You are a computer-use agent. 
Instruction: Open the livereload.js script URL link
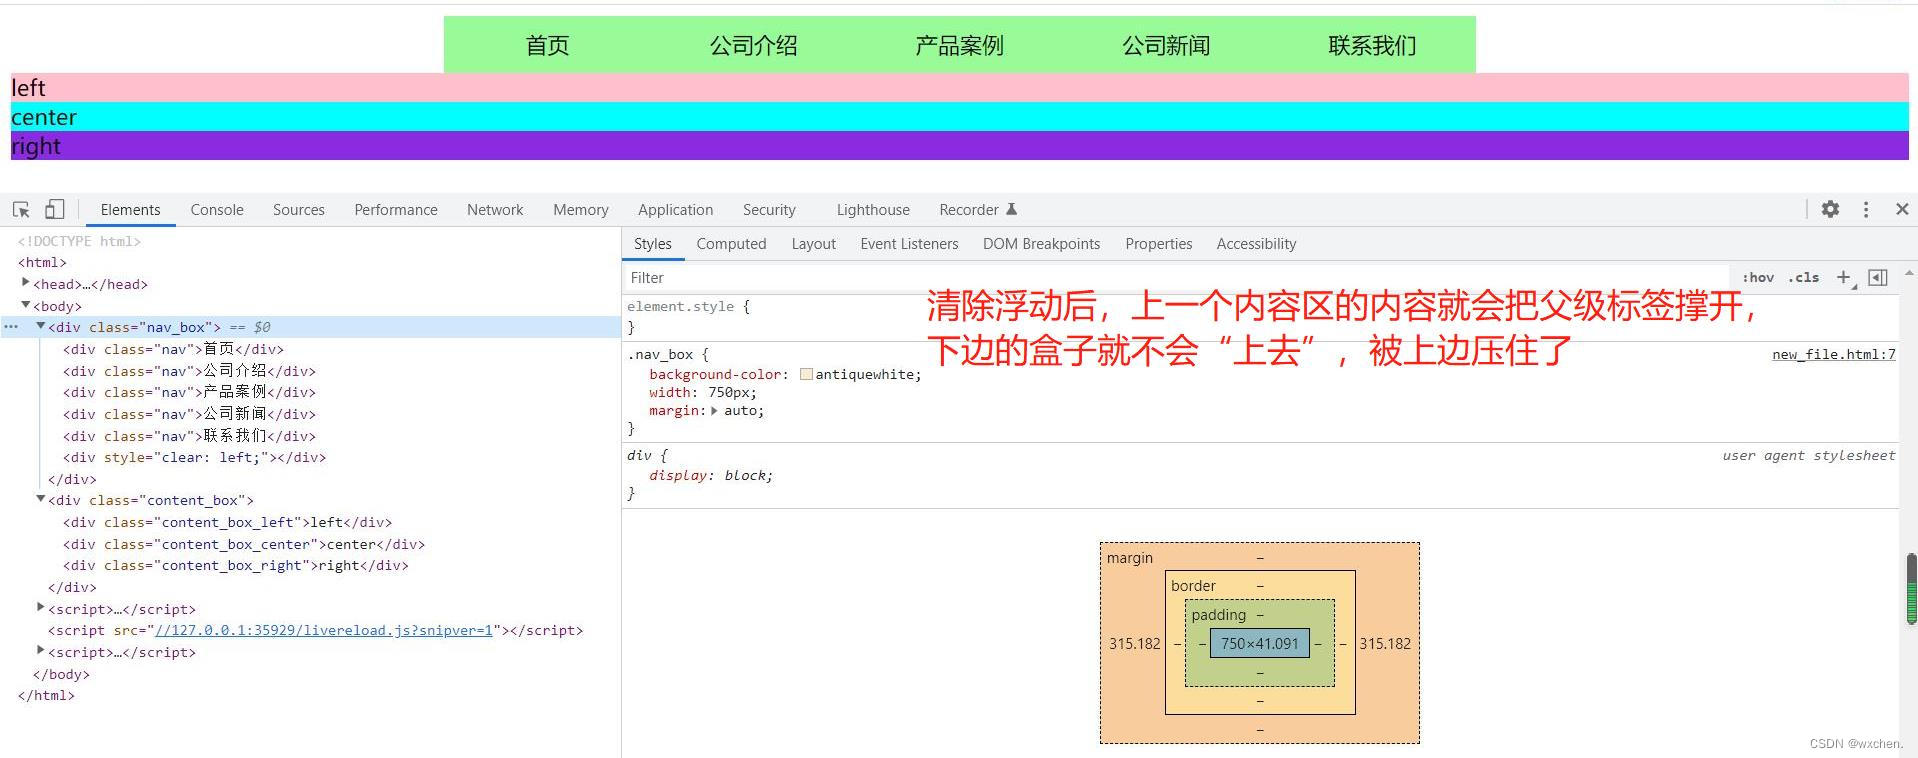coord(324,630)
